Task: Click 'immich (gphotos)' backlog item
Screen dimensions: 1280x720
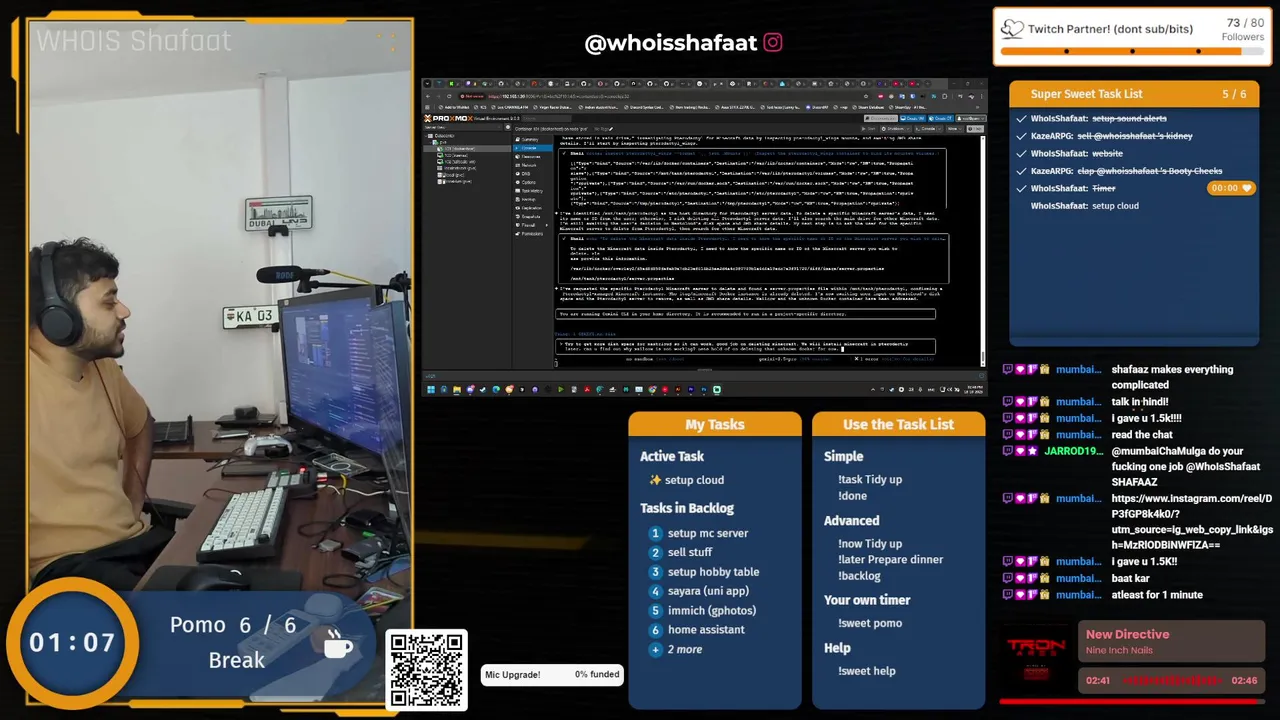Action: click(x=712, y=610)
